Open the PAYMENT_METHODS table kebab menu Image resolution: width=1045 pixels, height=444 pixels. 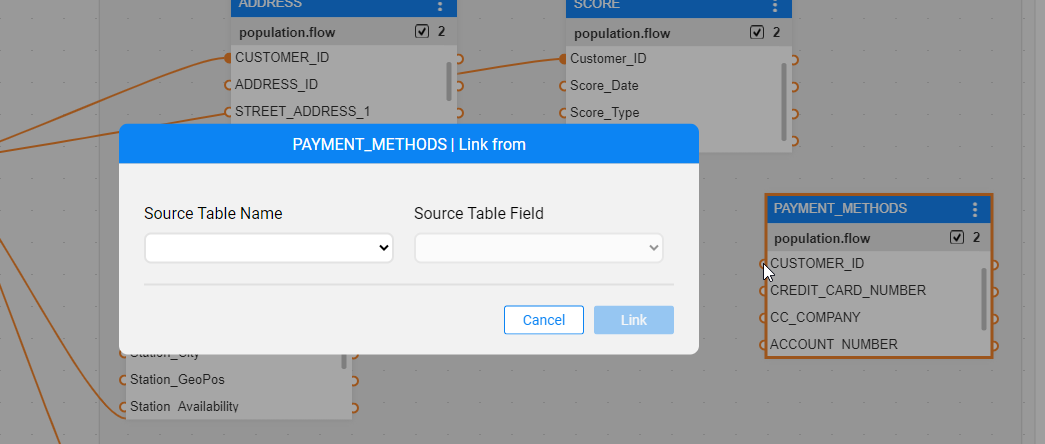point(975,209)
